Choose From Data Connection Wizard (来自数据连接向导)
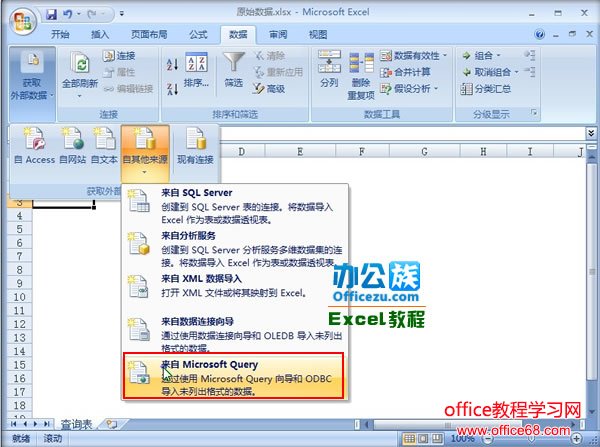This screenshot has height=447, width=600. coord(235,334)
